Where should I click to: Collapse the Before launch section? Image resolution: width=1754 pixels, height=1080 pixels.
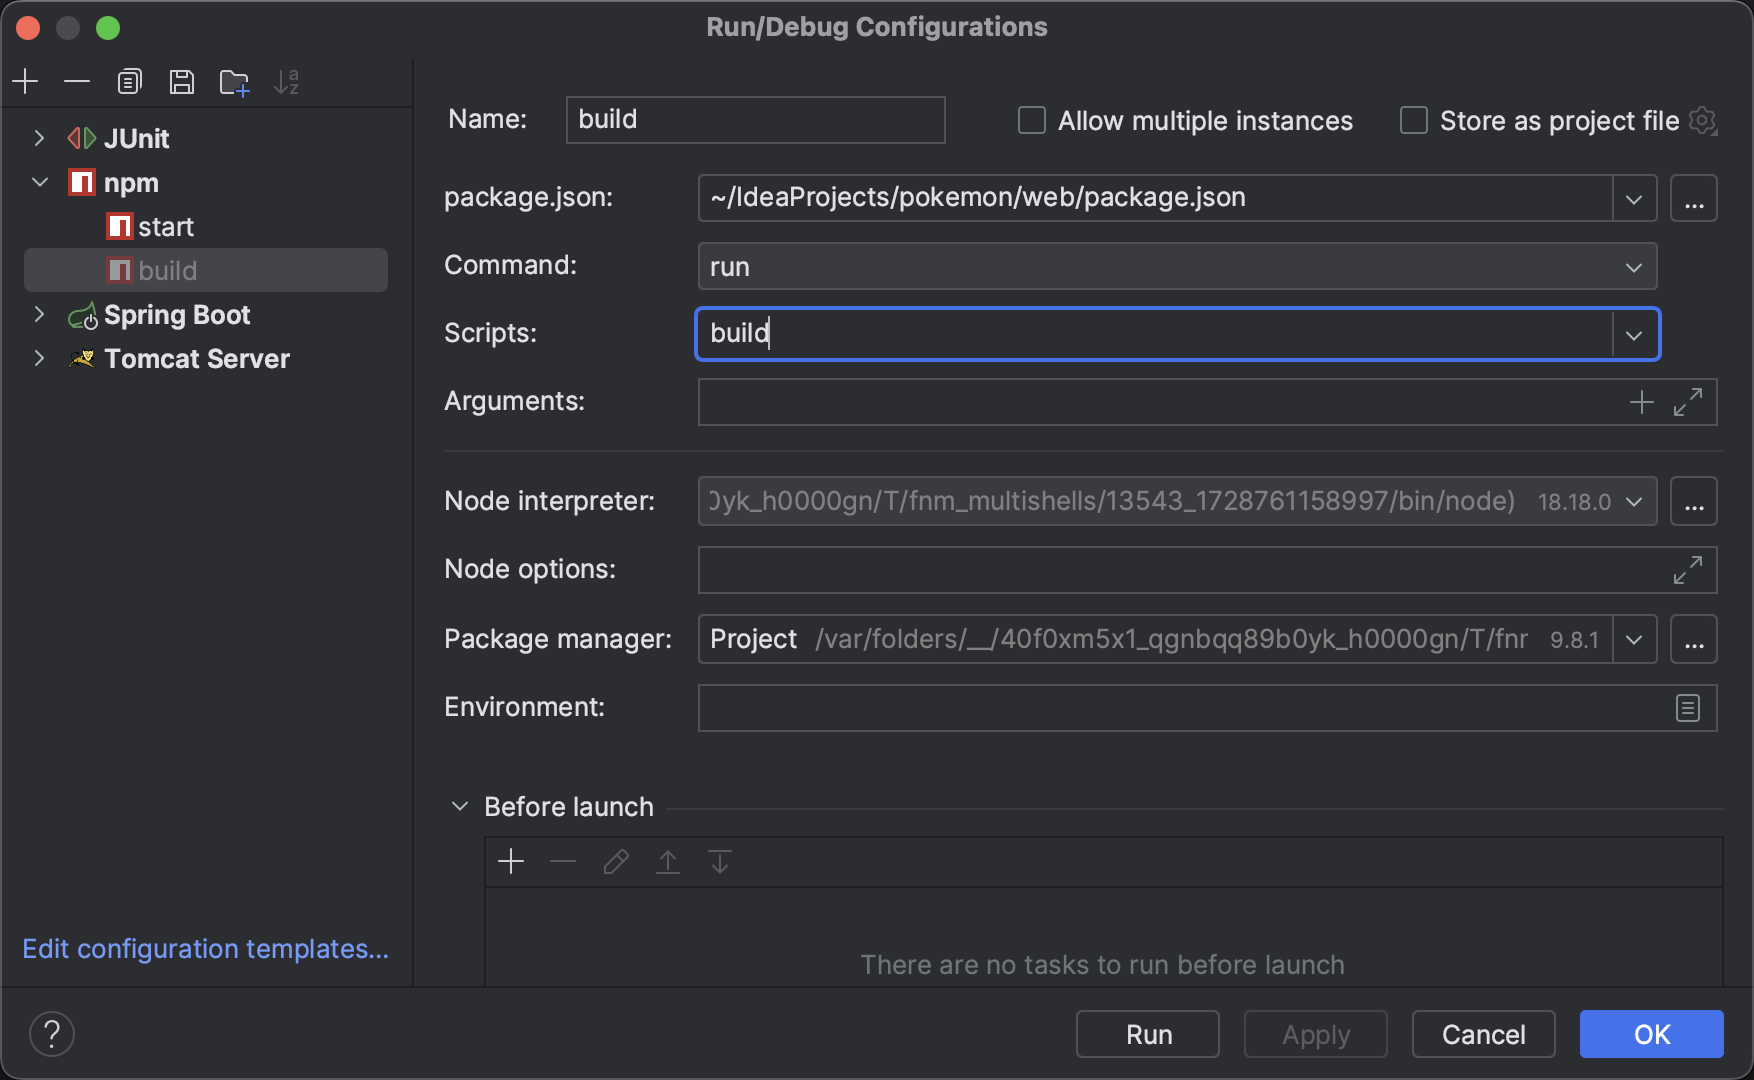pyautogui.click(x=460, y=806)
